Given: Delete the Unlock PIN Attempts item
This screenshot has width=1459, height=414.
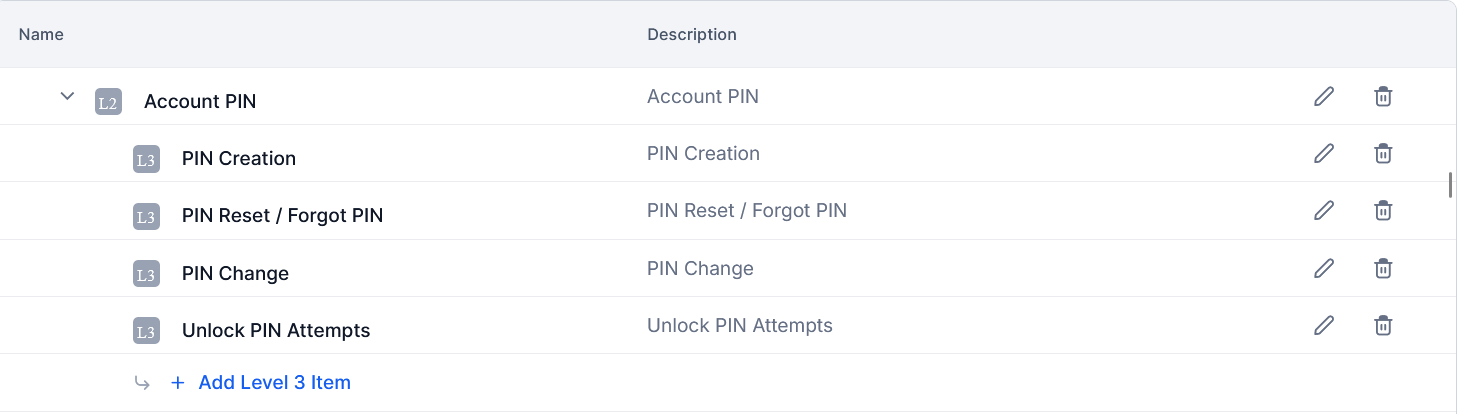Looking at the screenshot, I should 1383,325.
